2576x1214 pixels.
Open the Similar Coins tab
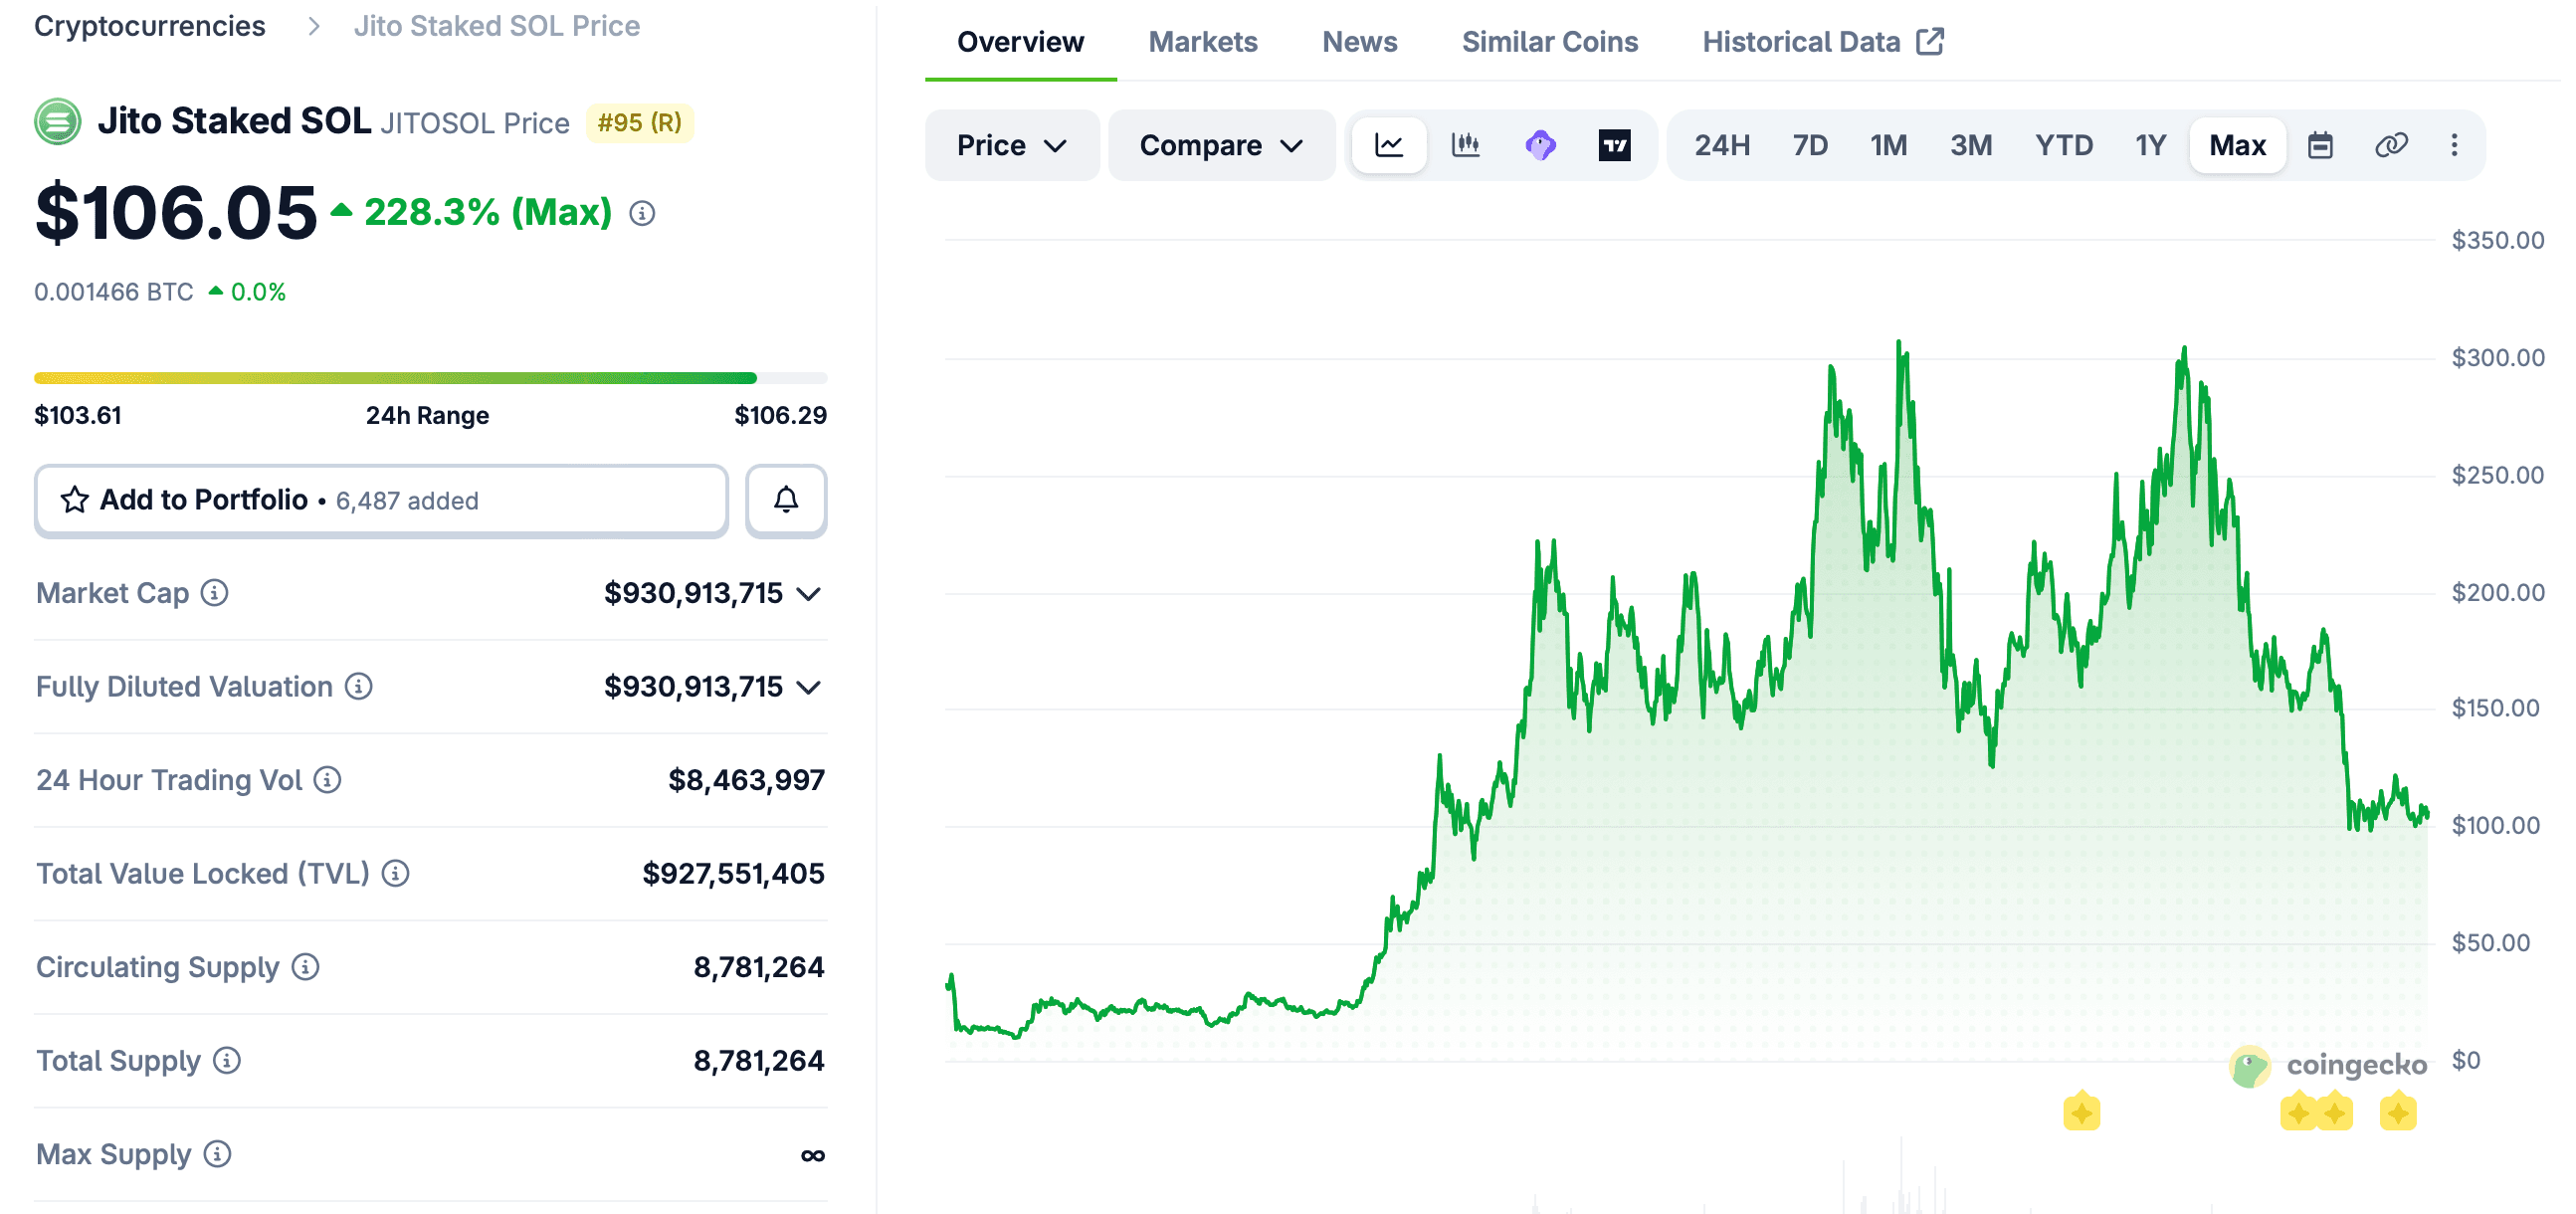point(1549,42)
